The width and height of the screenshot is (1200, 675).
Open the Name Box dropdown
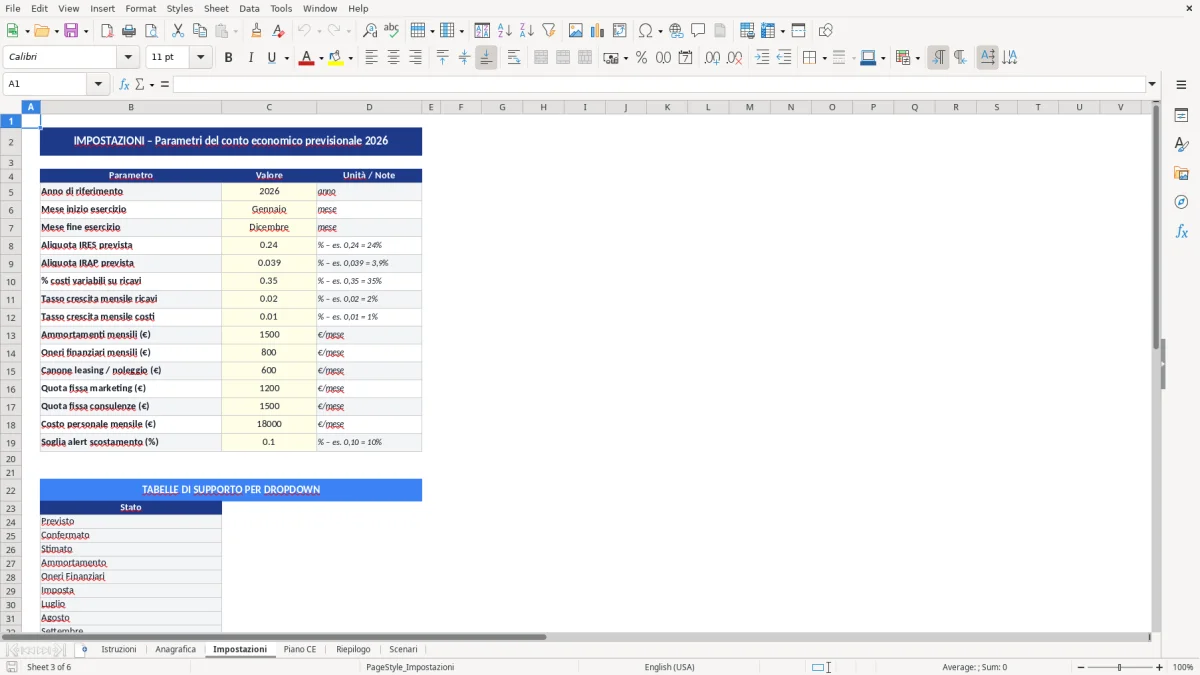pyautogui.click(x=100, y=84)
